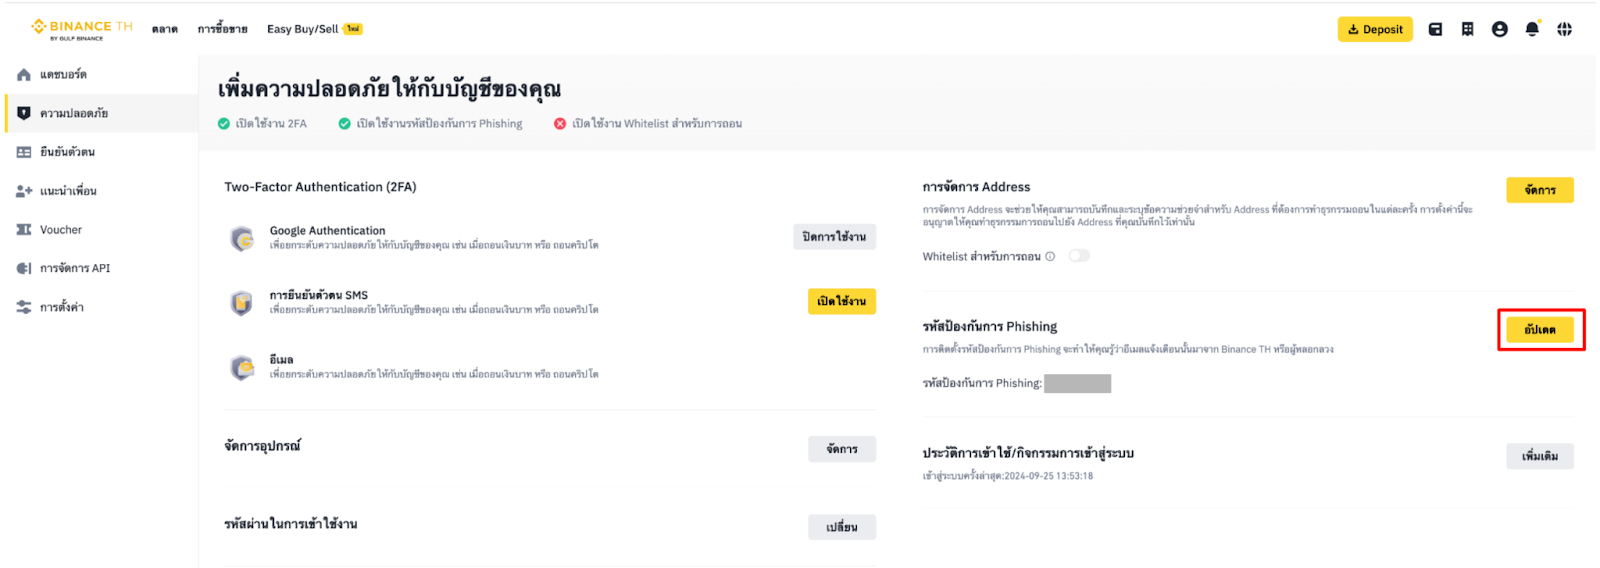Click the Google Authentication shield icon
The height and width of the screenshot is (568, 1600).
242,238
